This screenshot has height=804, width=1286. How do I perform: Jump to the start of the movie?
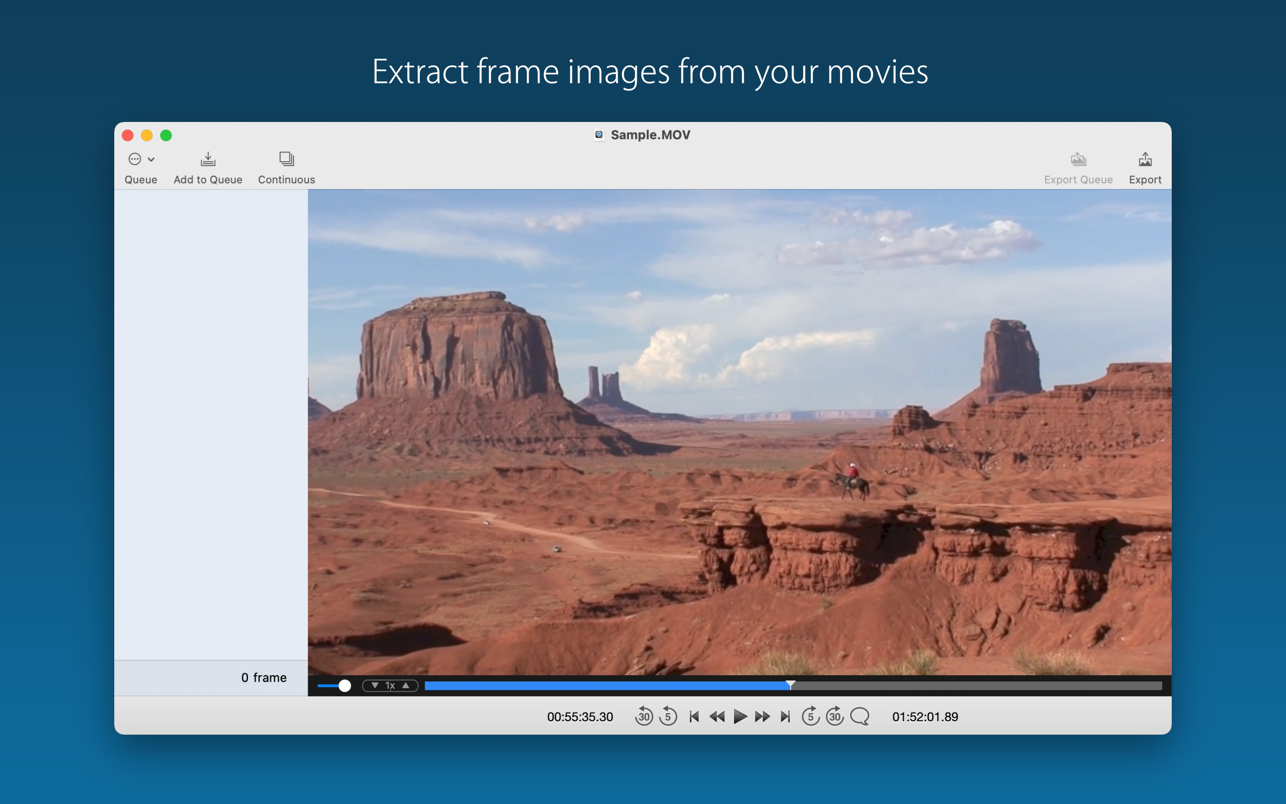694,717
